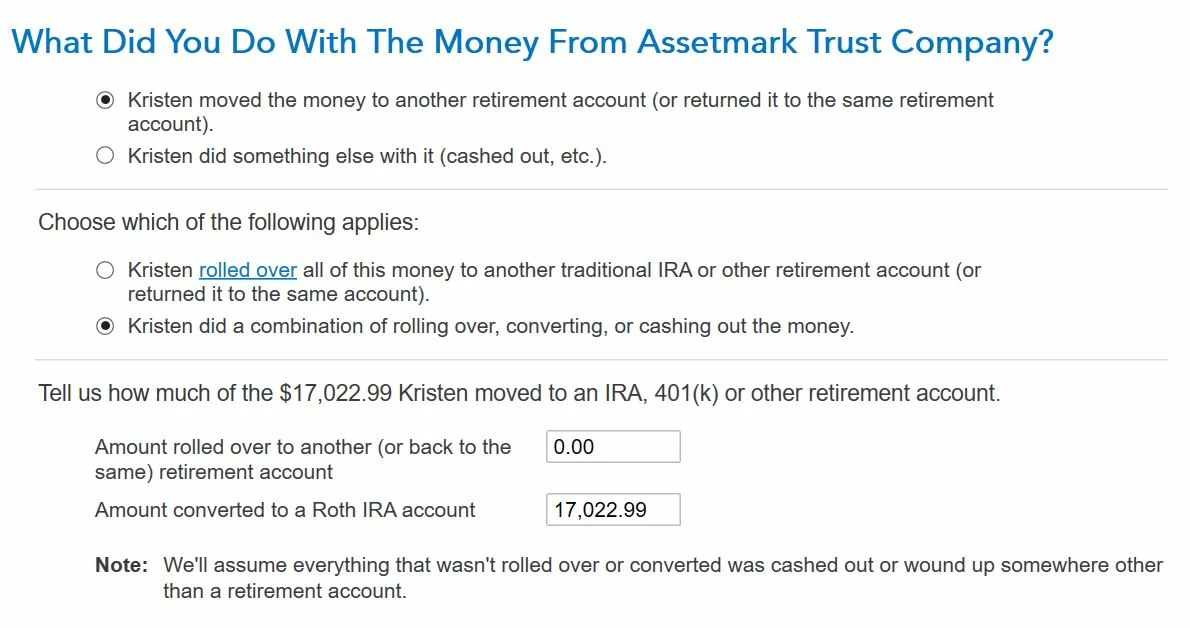Click the 'combination of rolling over' option label text
1190x628 pixels.
(x=490, y=327)
